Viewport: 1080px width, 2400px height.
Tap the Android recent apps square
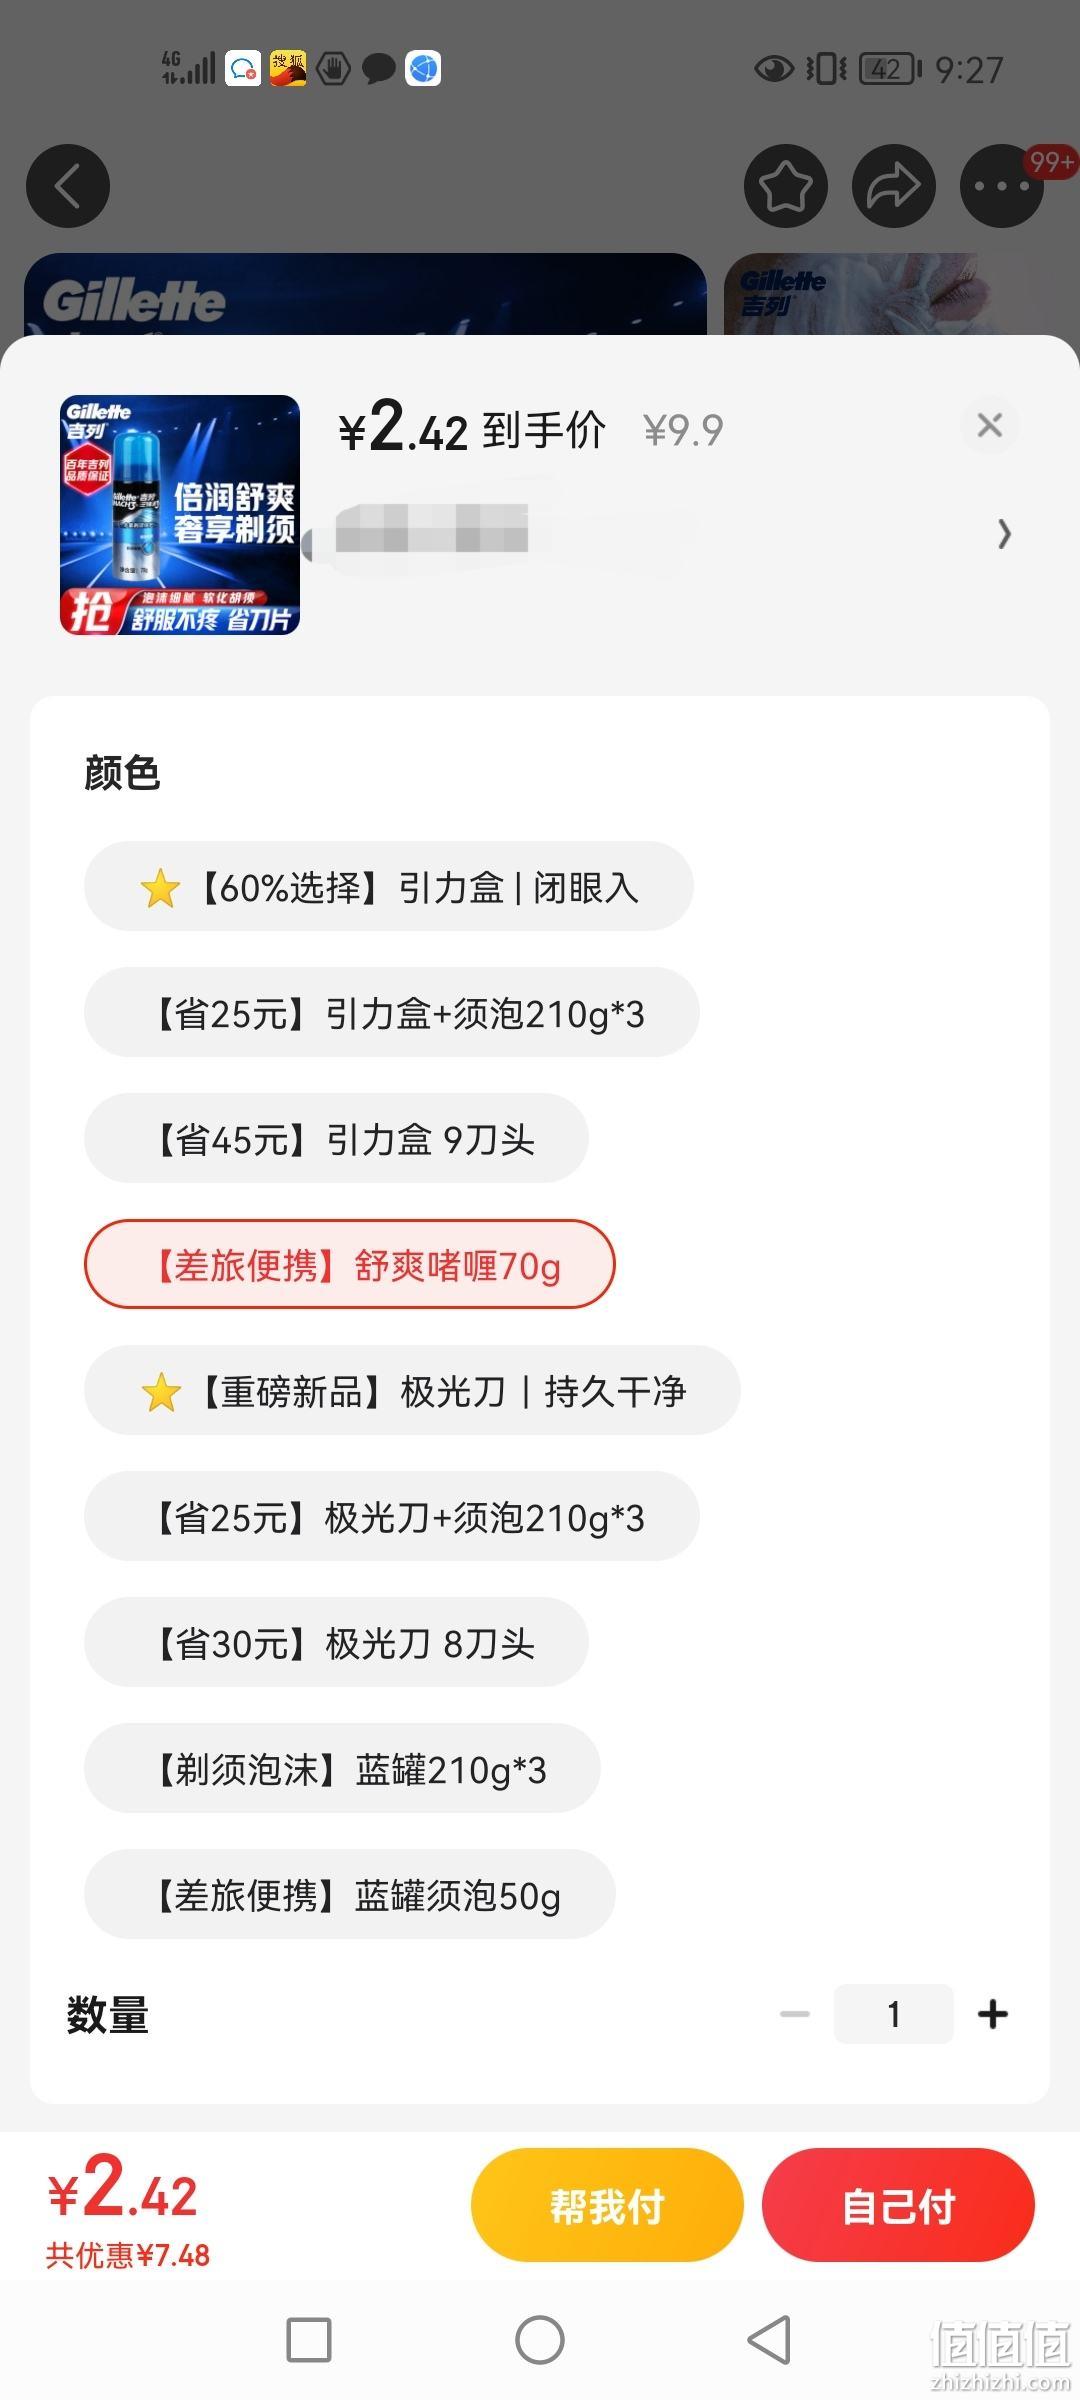pyautogui.click(x=309, y=2340)
